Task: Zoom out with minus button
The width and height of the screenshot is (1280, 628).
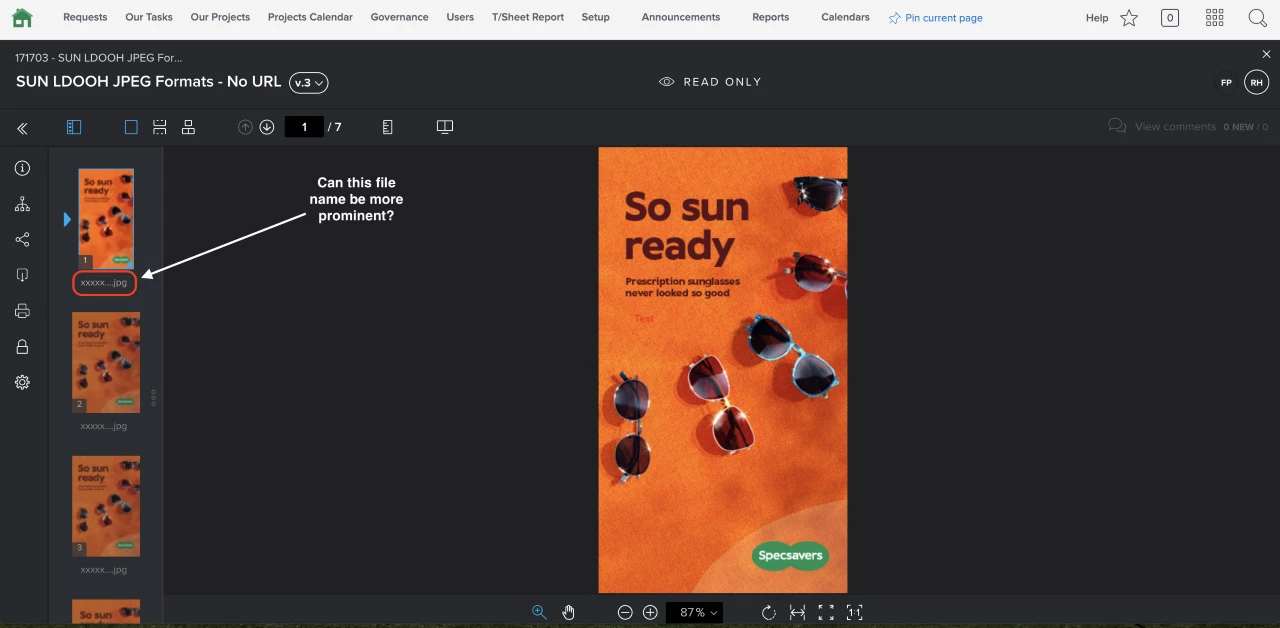Action: (x=625, y=612)
